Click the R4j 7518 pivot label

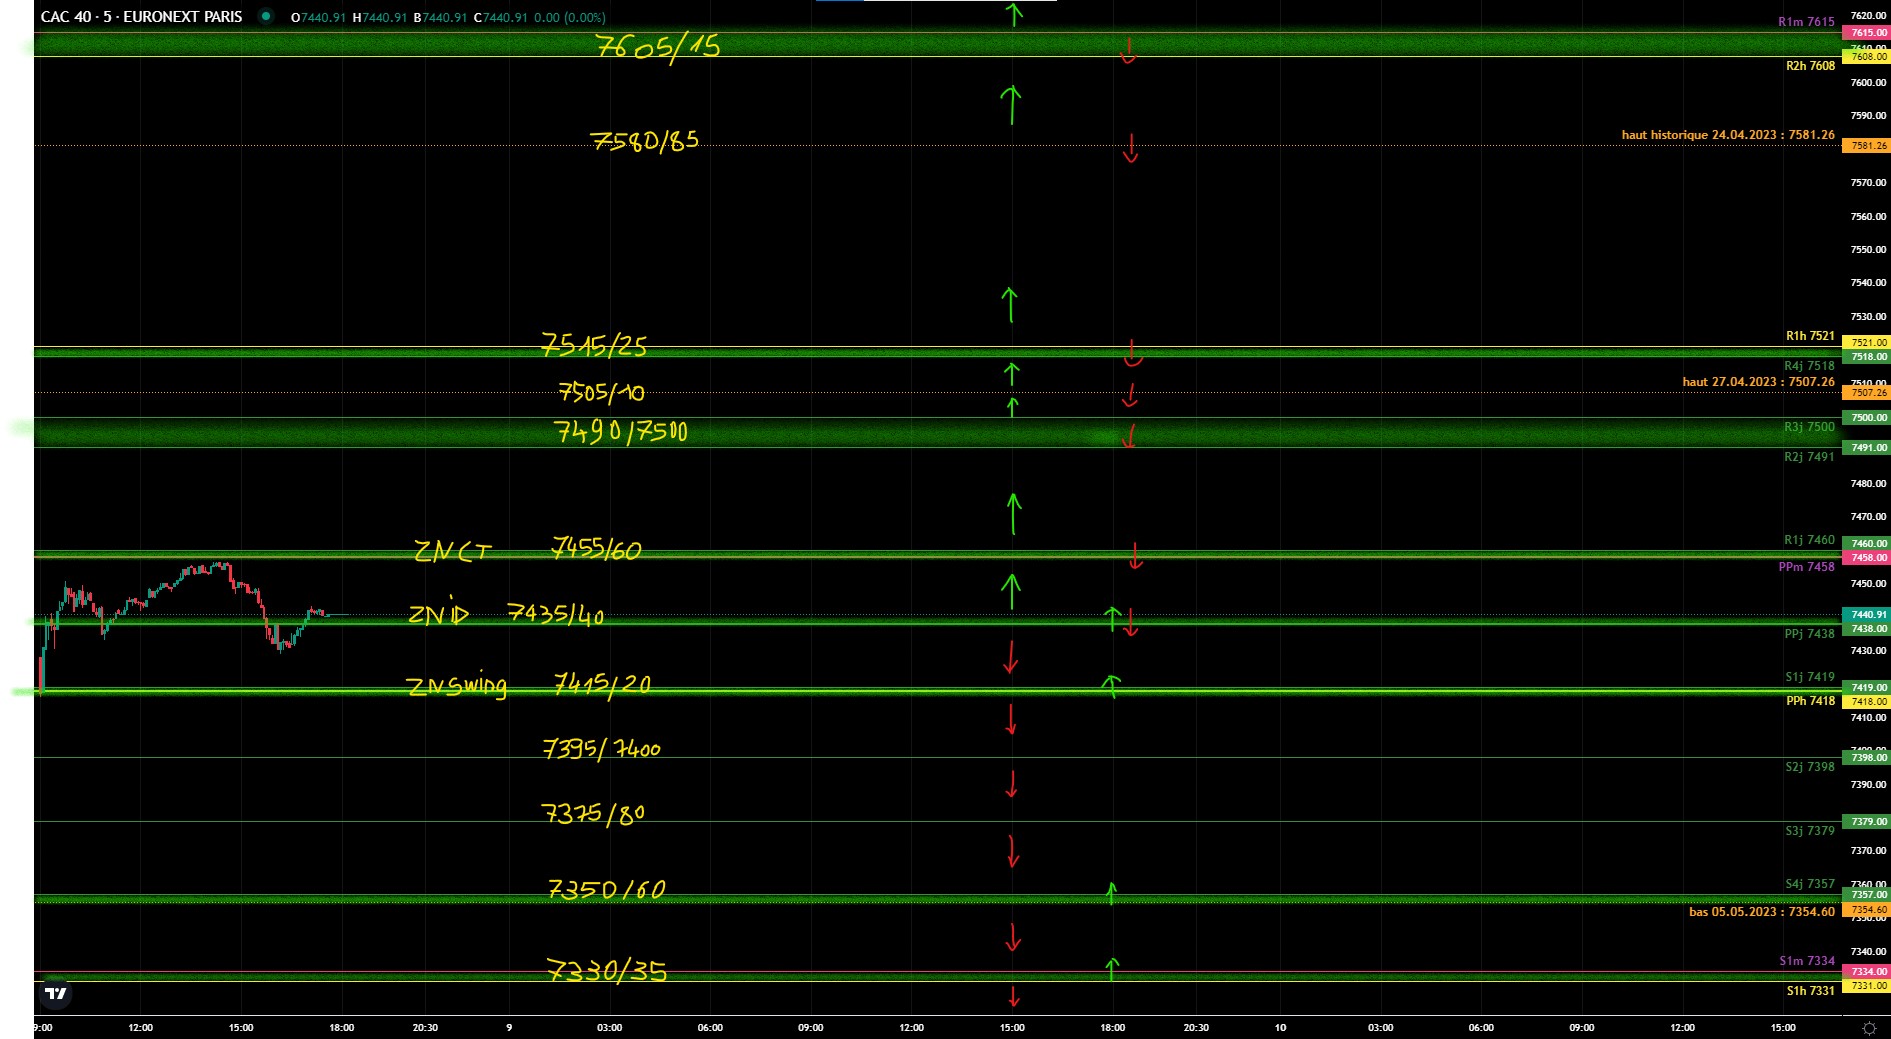click(x=1809, y=365)
